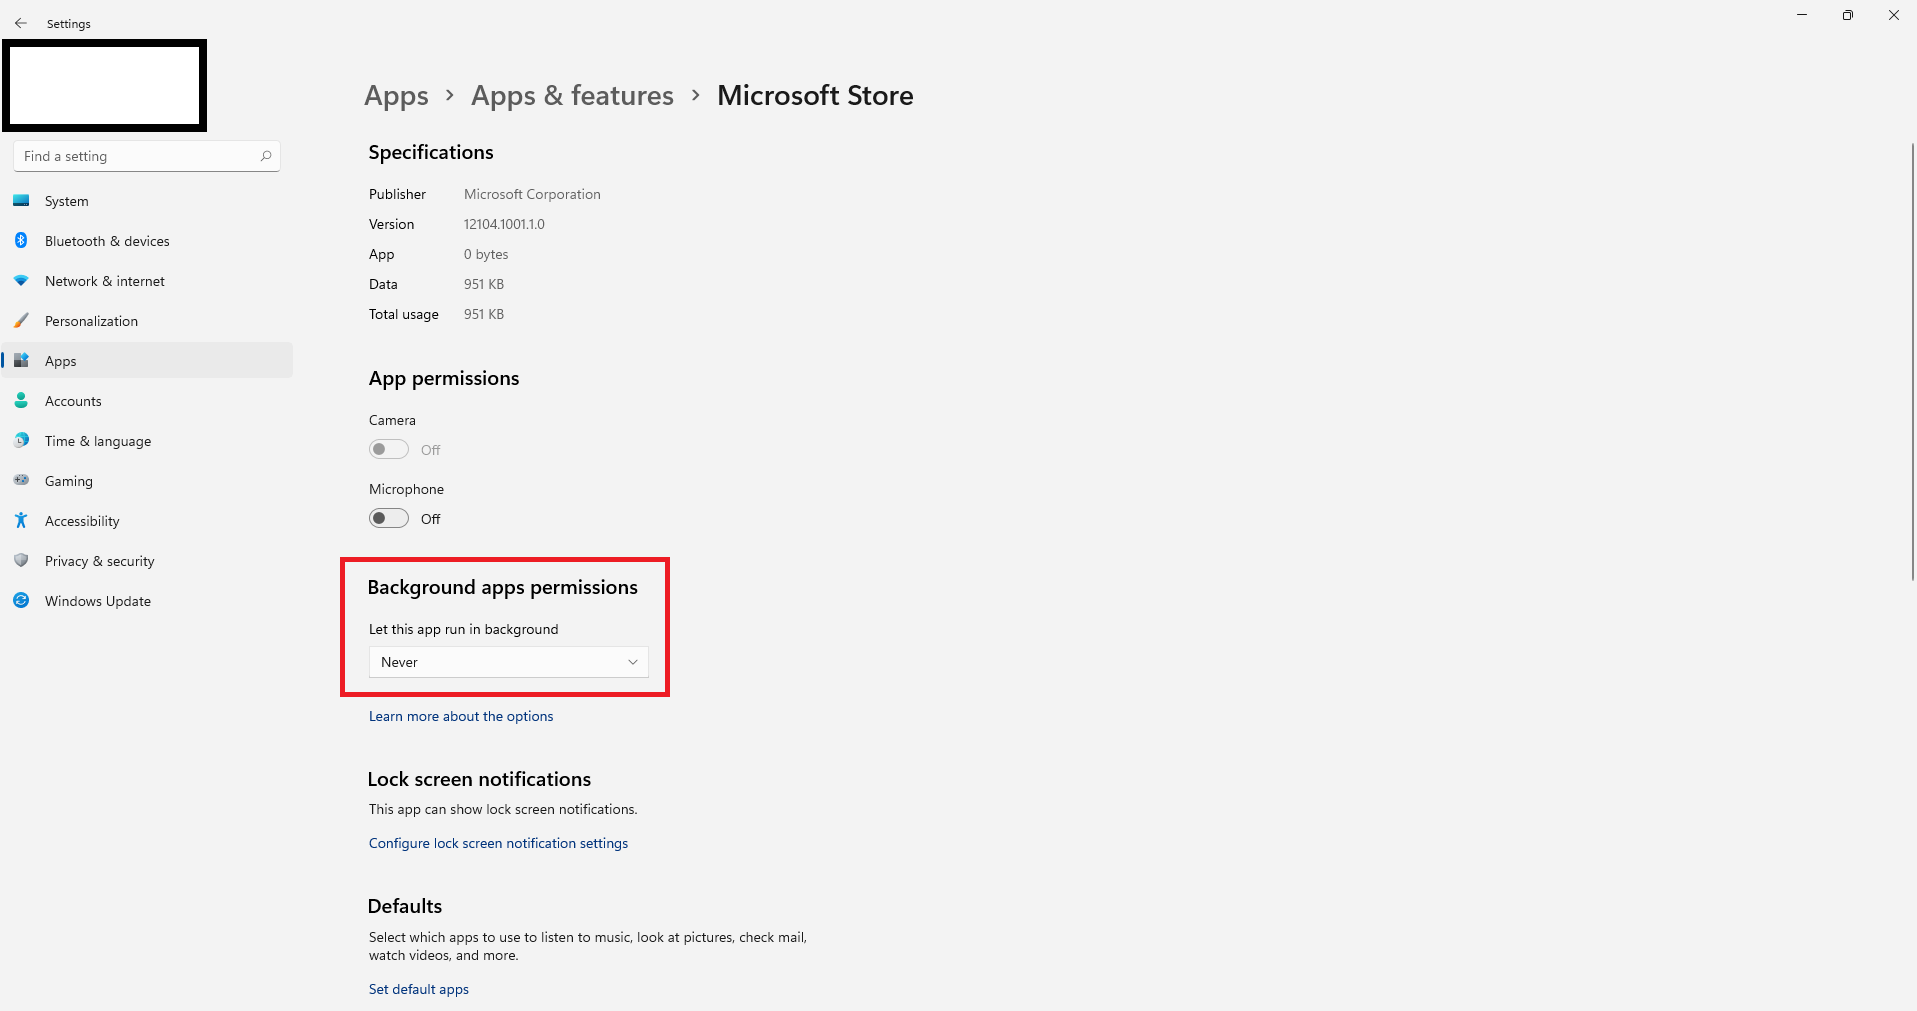Open Configure lock screen notification settings link
This screenshot has width=1917, height=1011.
pyautogui.click(x=498, y=843)
